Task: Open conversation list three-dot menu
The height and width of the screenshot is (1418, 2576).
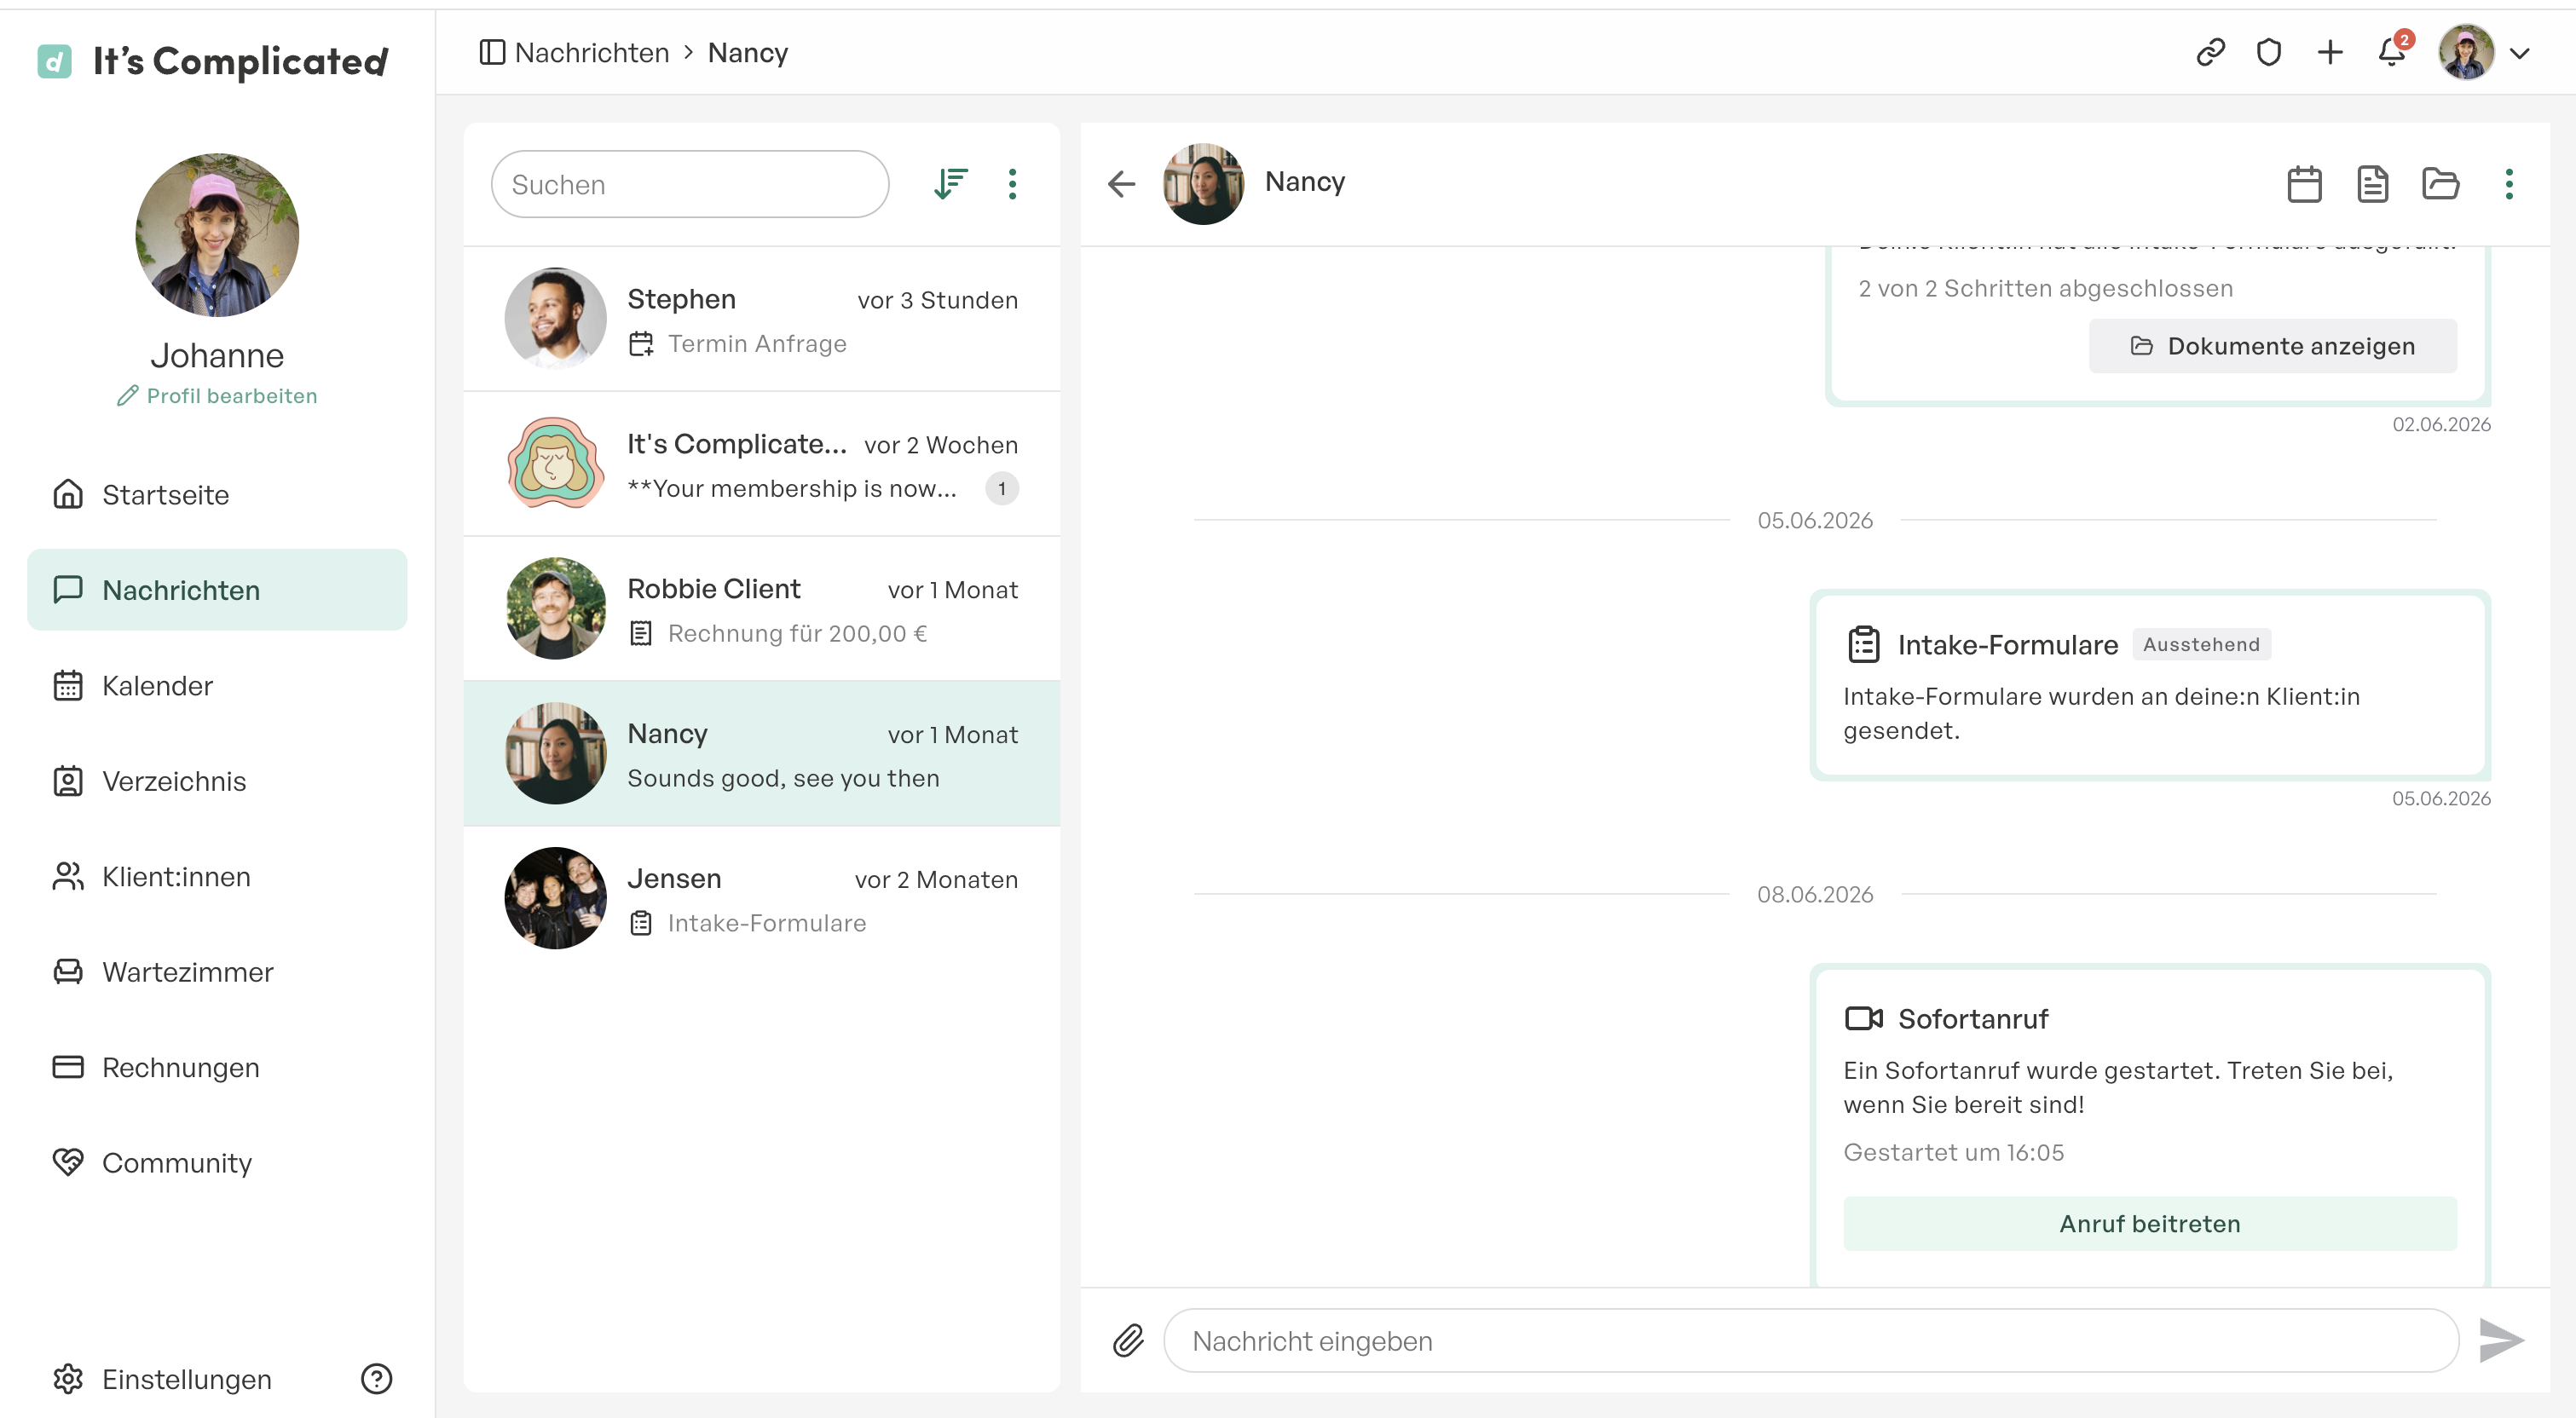Action: point(1012,184)
